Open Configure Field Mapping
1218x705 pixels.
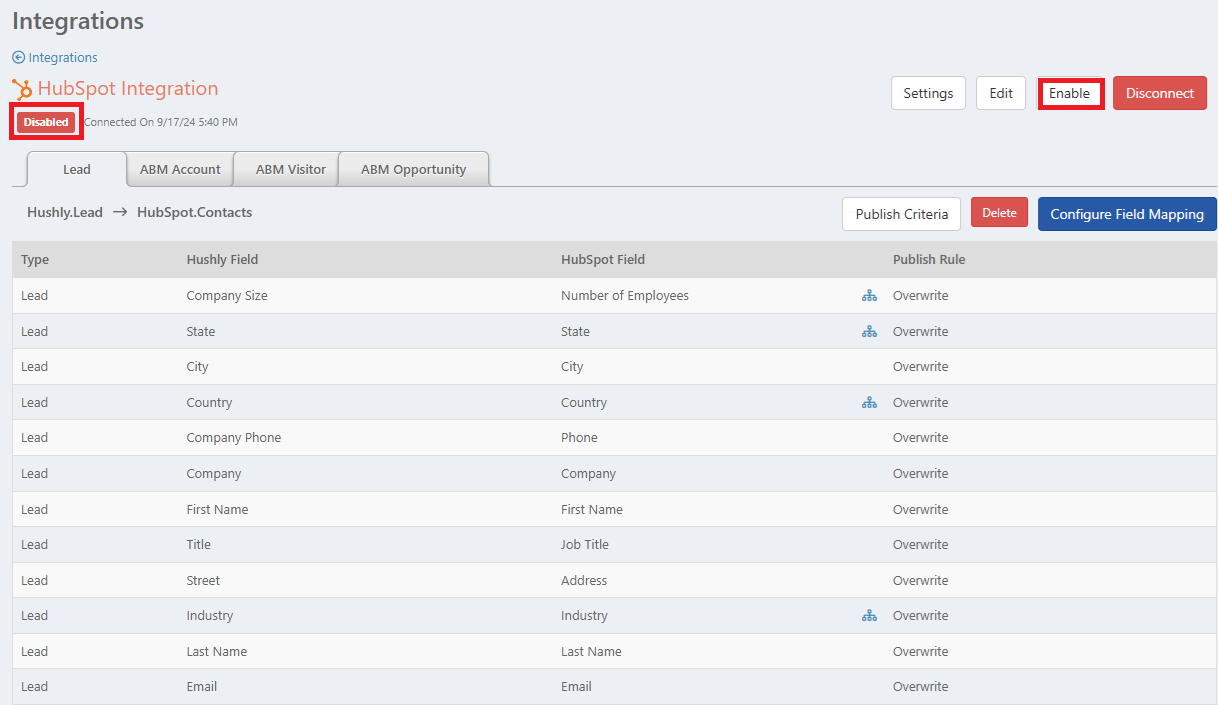click(1127, 214)
